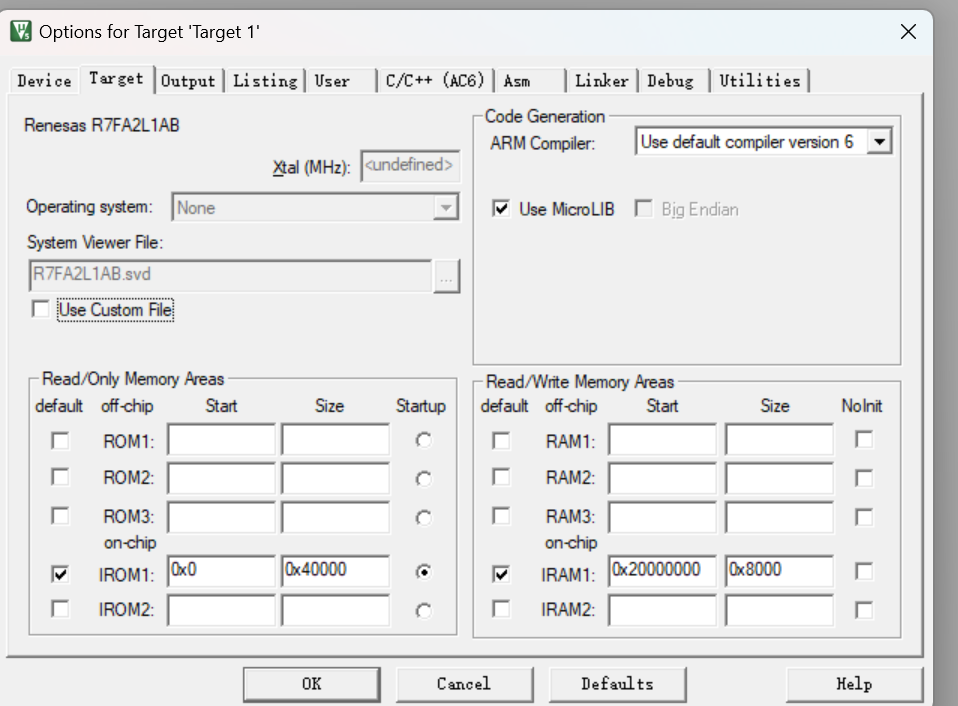958x706 pixels.
Task: Click the Xtal (MHz) input field
Action: pyautogui.click(x=410, y=166)
